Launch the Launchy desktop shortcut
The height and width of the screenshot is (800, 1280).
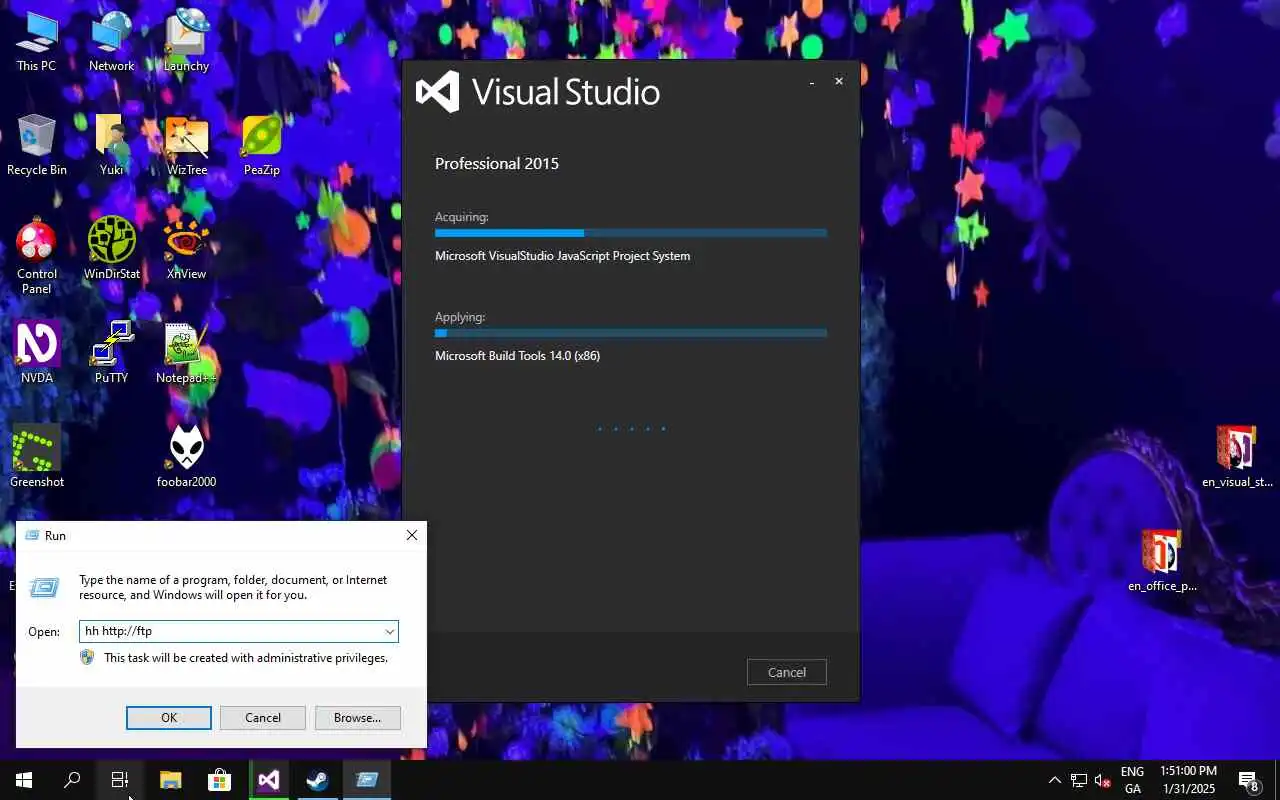click(x=186, y=42)
